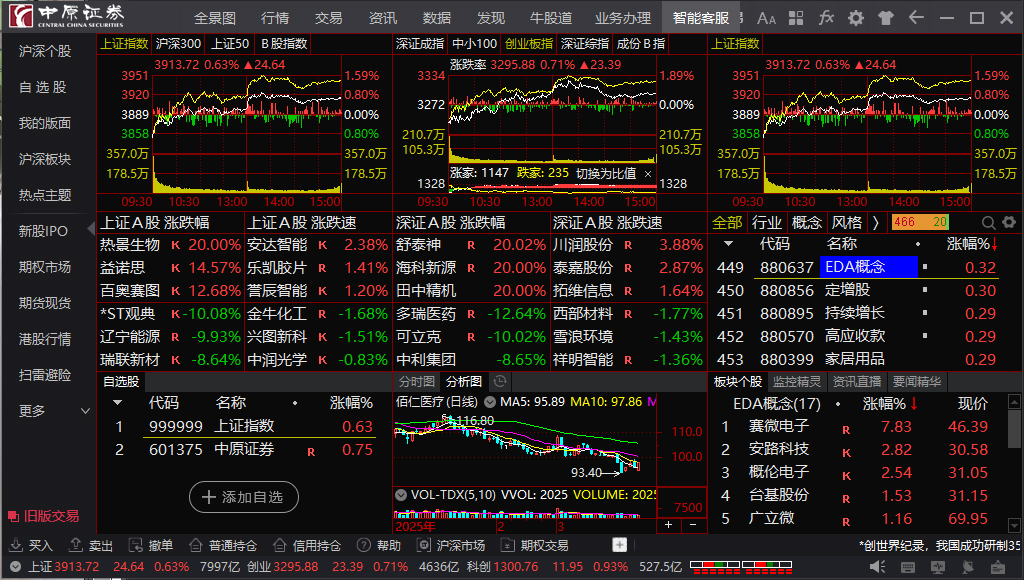Screen dimensions: 1024x580
Task: Open 帮助 help
Action: 379,545
